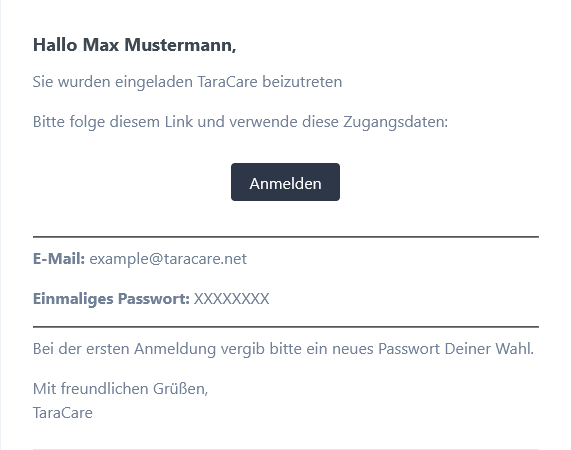The height and width of the screenshot is (450, 571).
Task: Click the word 'Link' in the instruction line
Action: (x=178, y=122)
